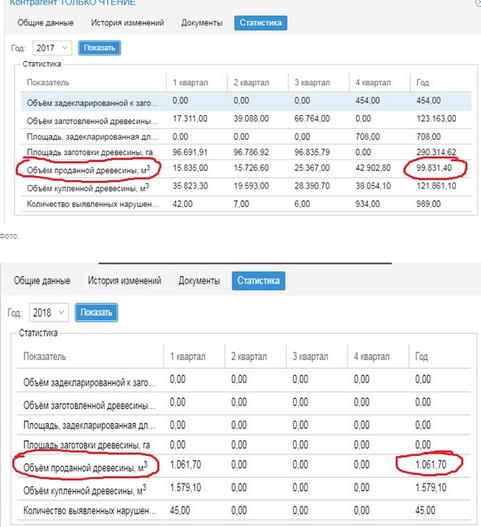Open the 2017 year dropdown
This screenshot has width=481, height=527.
pyautogui.click(x=52, y=48)
